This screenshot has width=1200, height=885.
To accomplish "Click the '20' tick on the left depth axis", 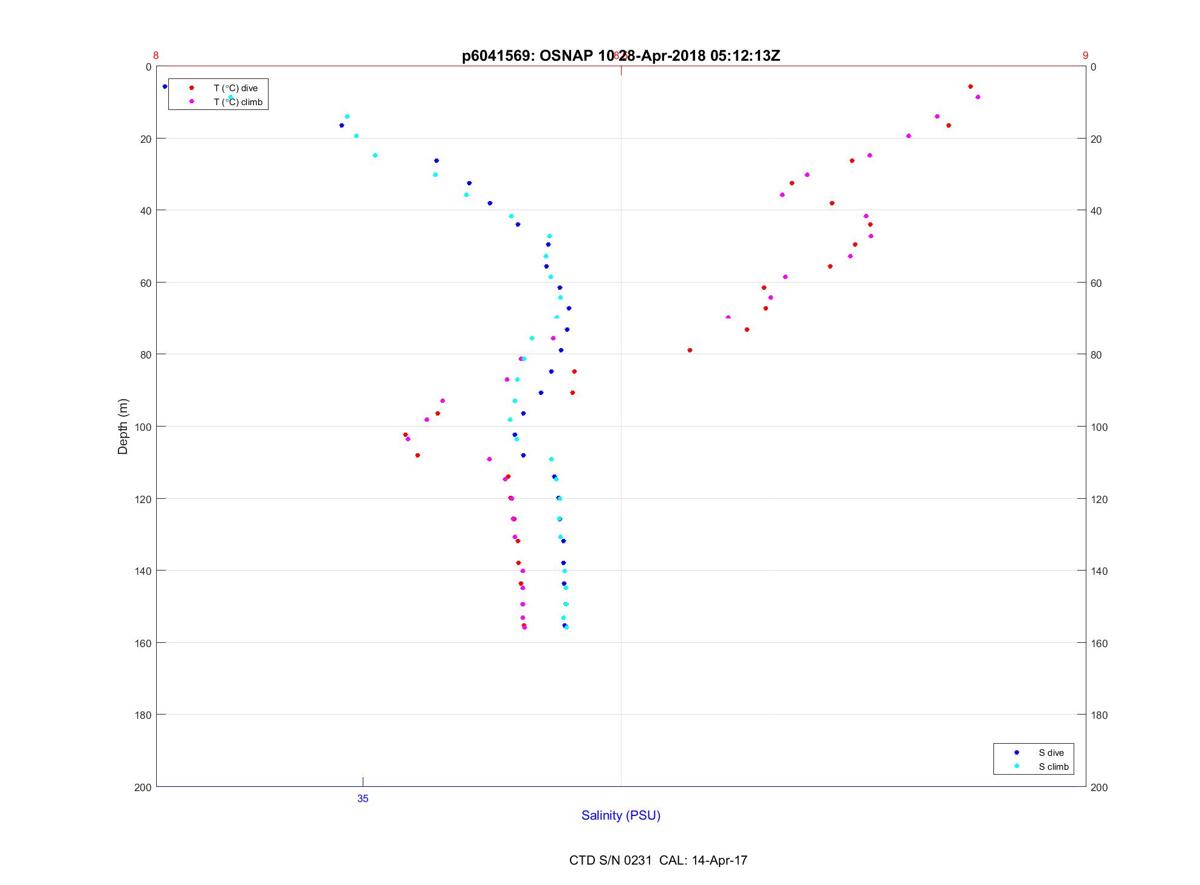I will pos(146,139).
